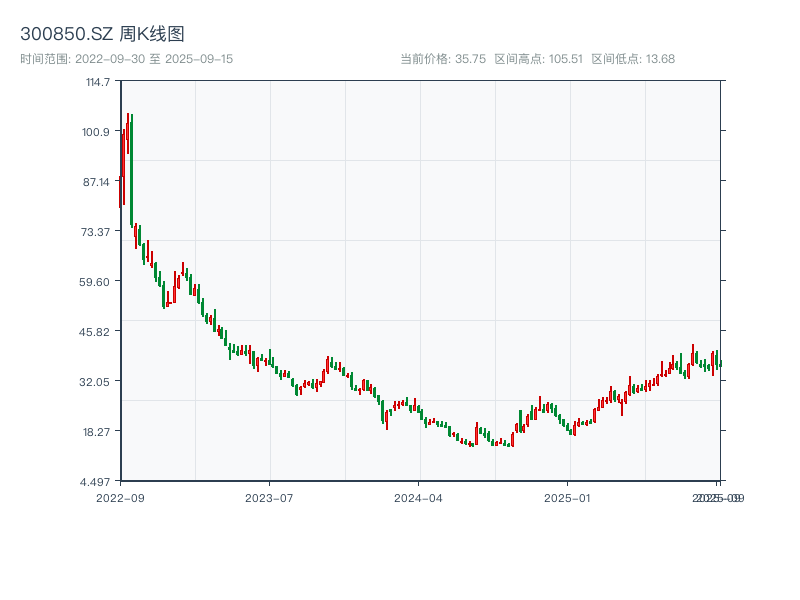Click the y-axis value 18.27
The image size is (800, 600).
pyautogui.click(x=96, y=432)
